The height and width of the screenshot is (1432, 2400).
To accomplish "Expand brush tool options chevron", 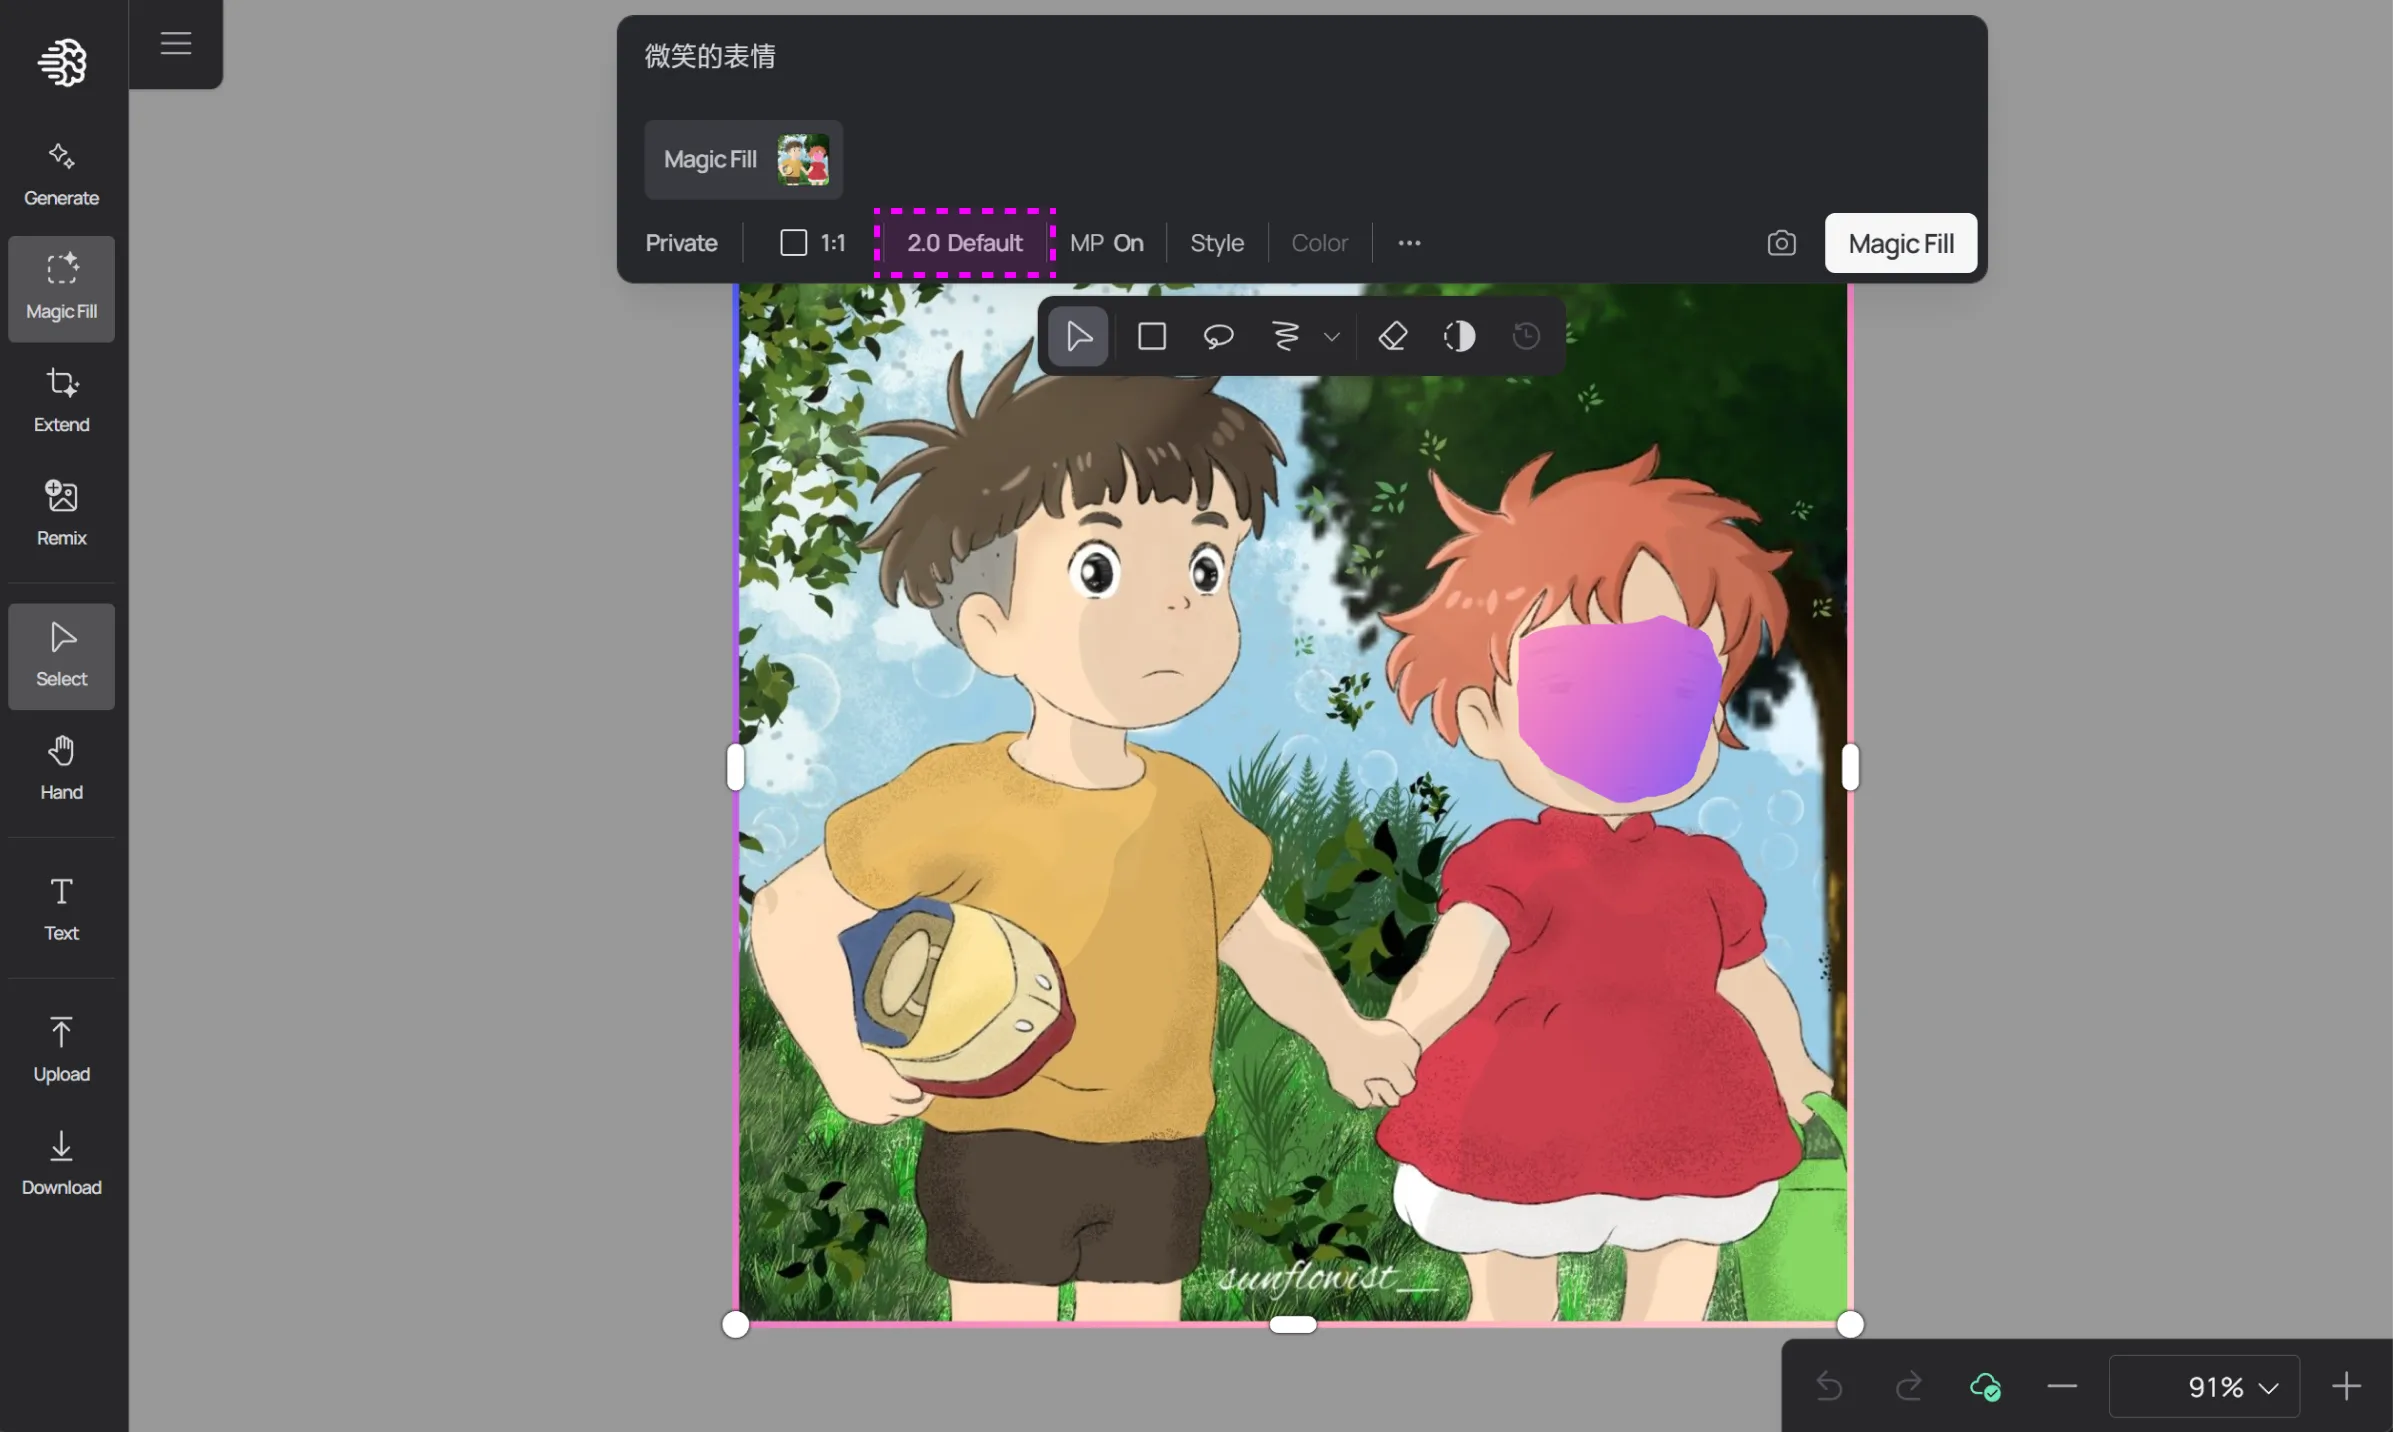I will coord(1332,338).
